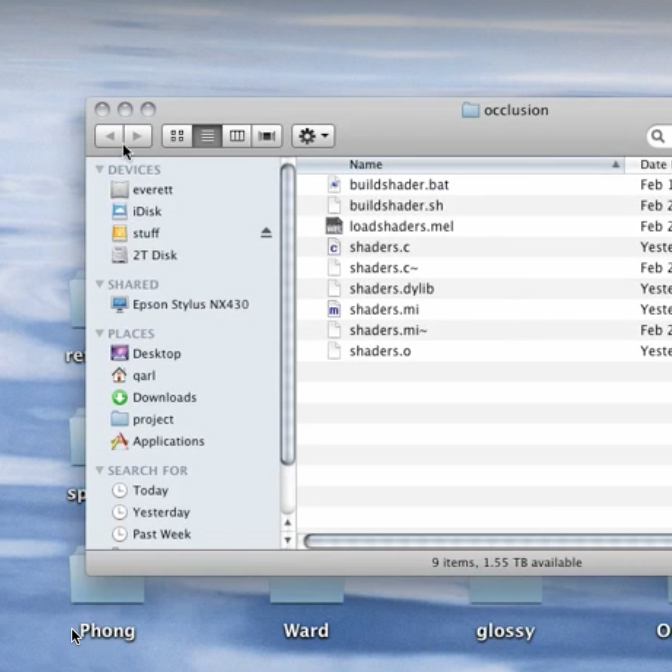Select the loadshaders.mel file icon
The image size is (672, 672).
coord(334,226)
